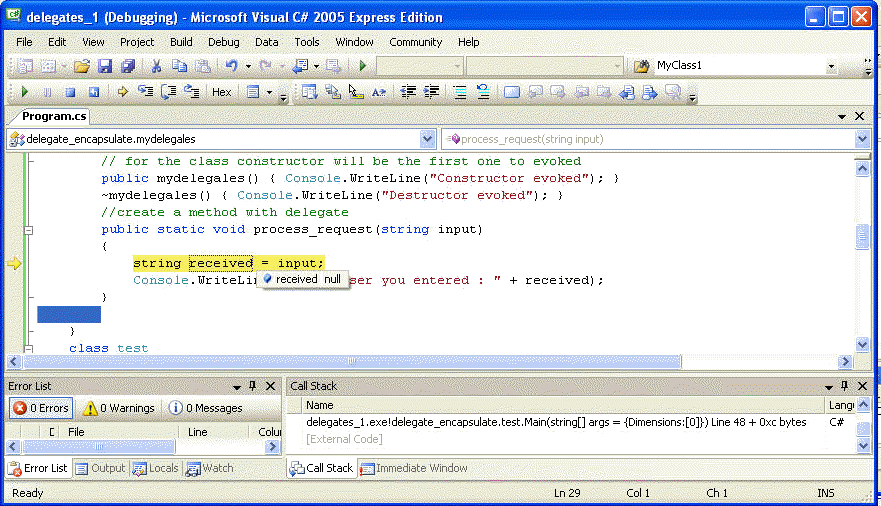The image size is (881, 506).
Task: Toggle the 0 Errors filter button
Action: (x=41, y=408)
